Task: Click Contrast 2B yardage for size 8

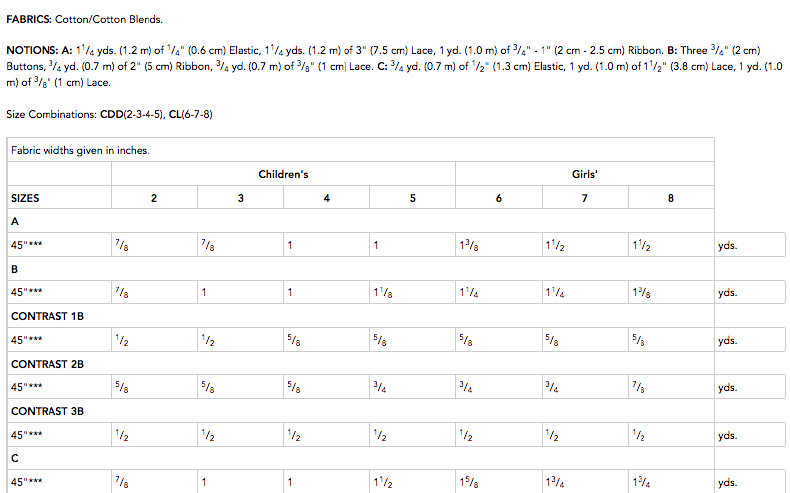Action: (639, 387)
